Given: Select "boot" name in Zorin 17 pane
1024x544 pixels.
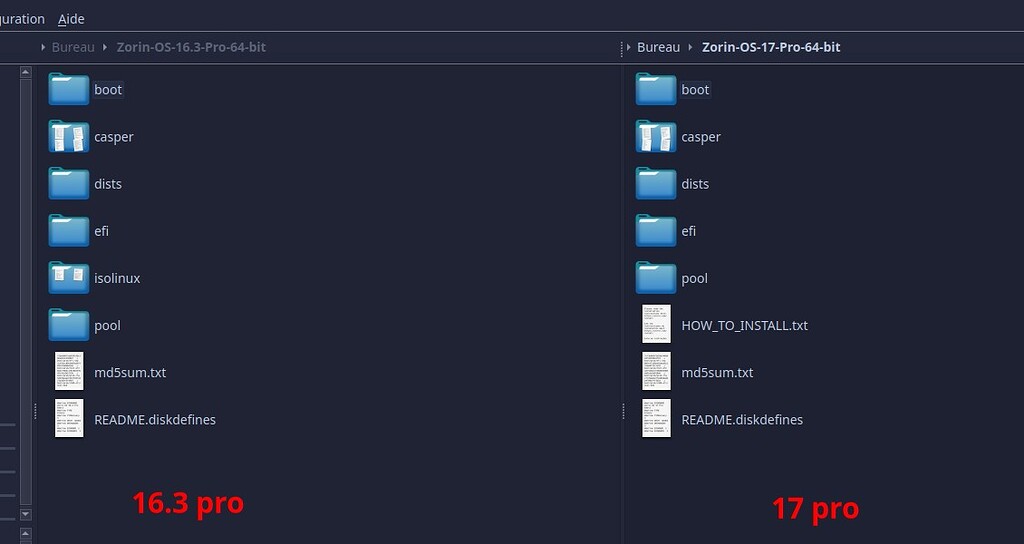Looking at the screenshot, I should (695, 89).
